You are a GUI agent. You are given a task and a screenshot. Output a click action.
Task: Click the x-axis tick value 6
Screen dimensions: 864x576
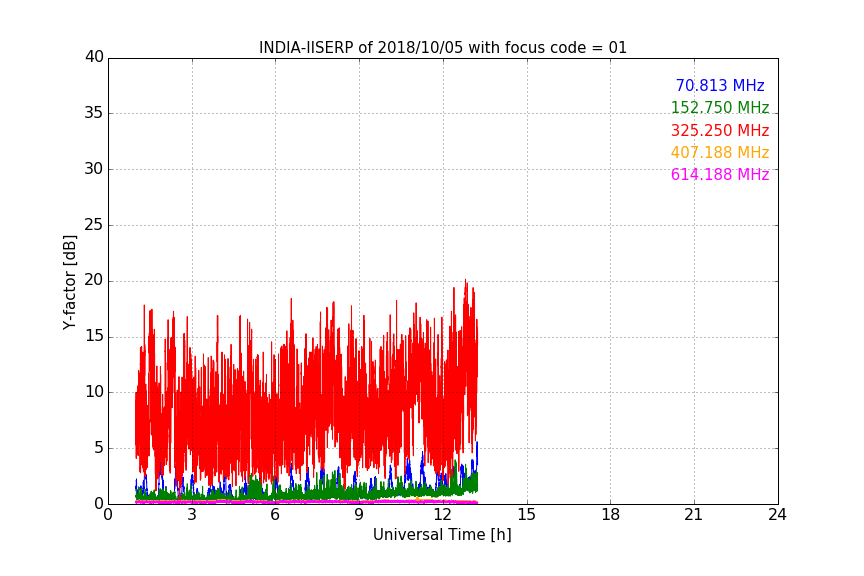(x=276, y=515)
